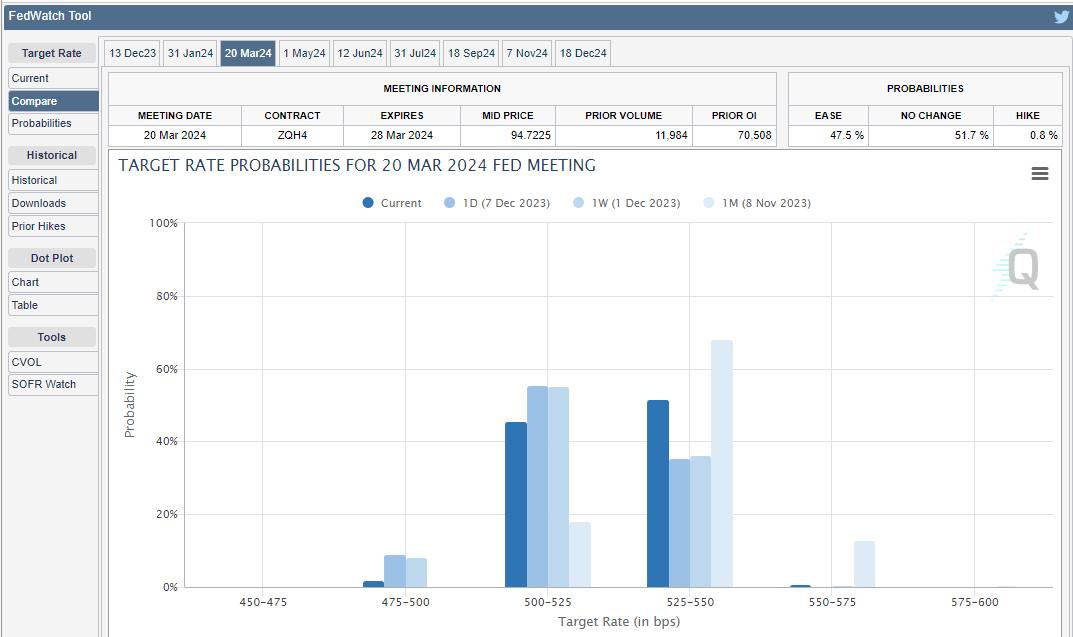Click the 28 Mar 2024 expiry cell
The height and width of the screenshot is (637, 1073).
(402, 135)
